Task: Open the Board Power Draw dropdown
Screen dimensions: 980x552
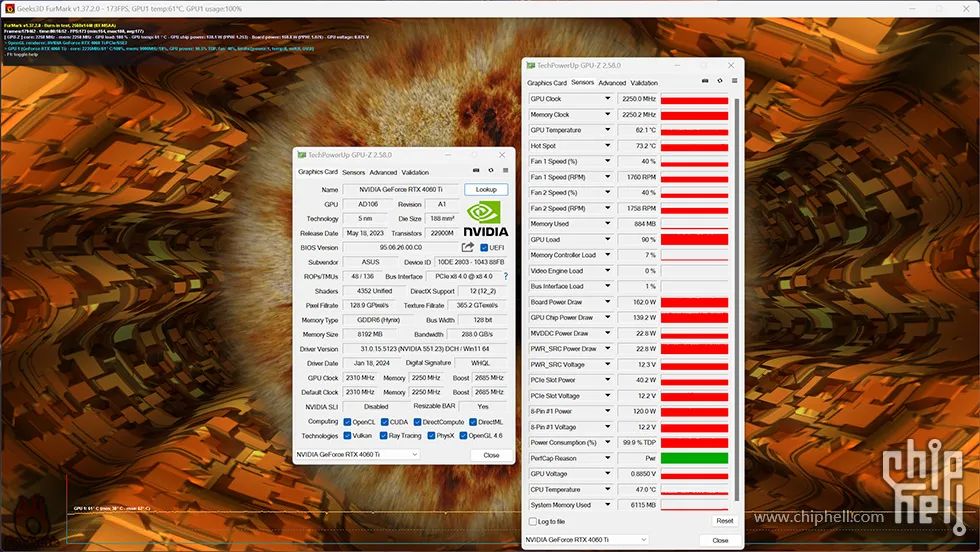Action: point(607,302)
